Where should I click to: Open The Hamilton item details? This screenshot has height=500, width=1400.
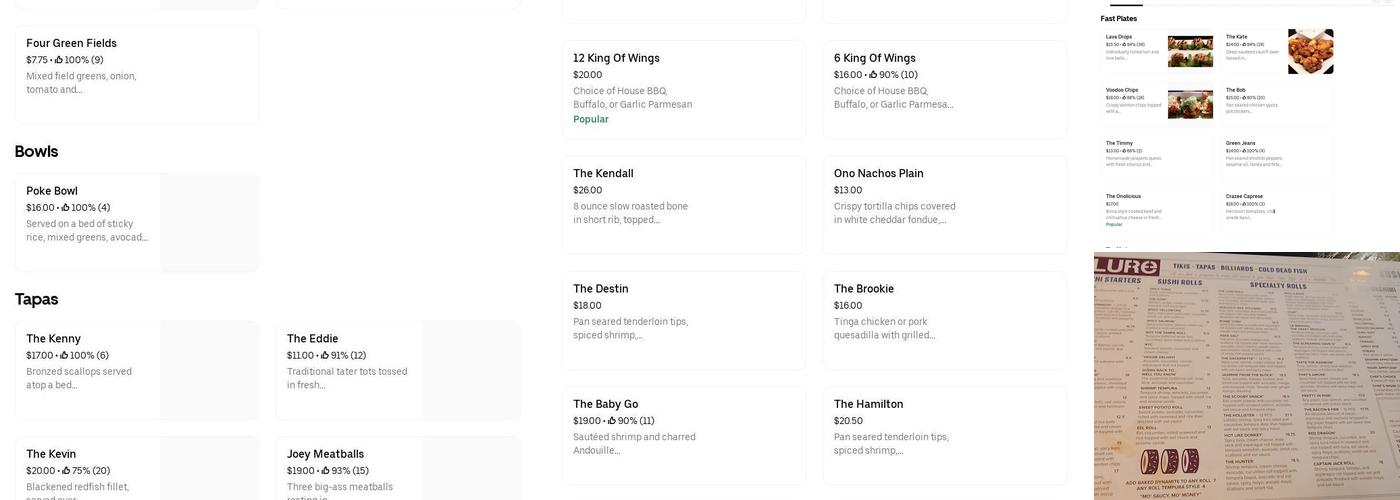click(x=944, y=435)
